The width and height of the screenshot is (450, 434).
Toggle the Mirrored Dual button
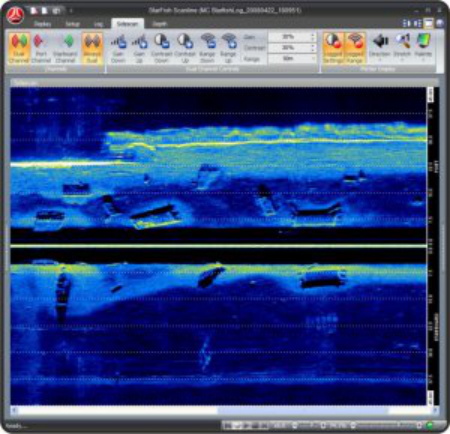coord(92,48)
